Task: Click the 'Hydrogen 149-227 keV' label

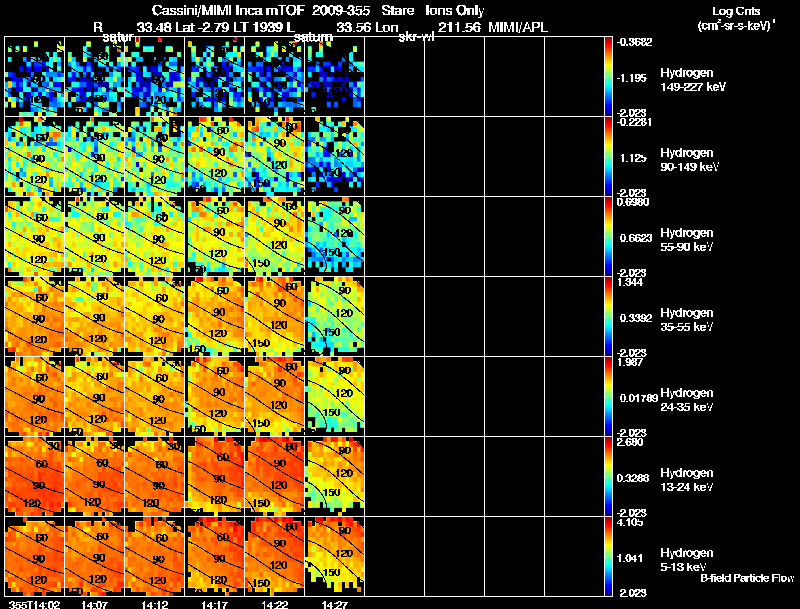Action: point(693,80)
